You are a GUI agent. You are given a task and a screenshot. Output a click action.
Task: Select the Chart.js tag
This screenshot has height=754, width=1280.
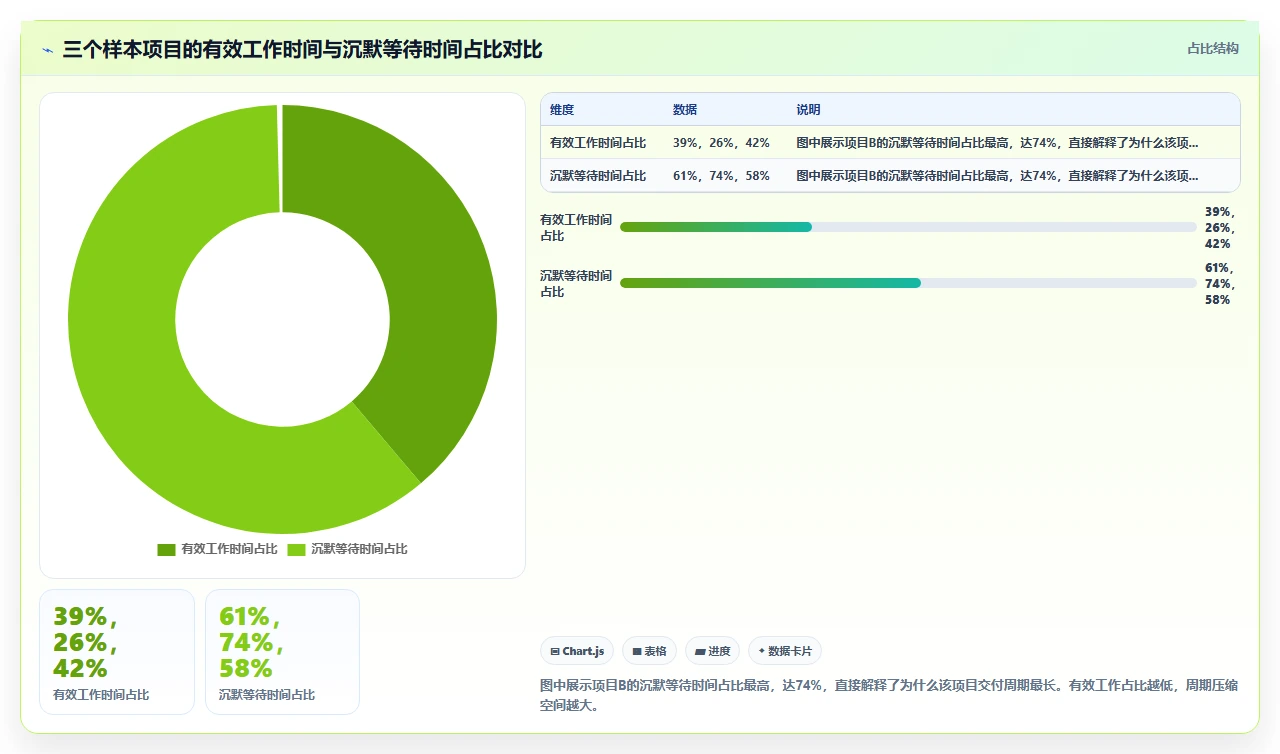pyautogui.click(x=577, y=651)
